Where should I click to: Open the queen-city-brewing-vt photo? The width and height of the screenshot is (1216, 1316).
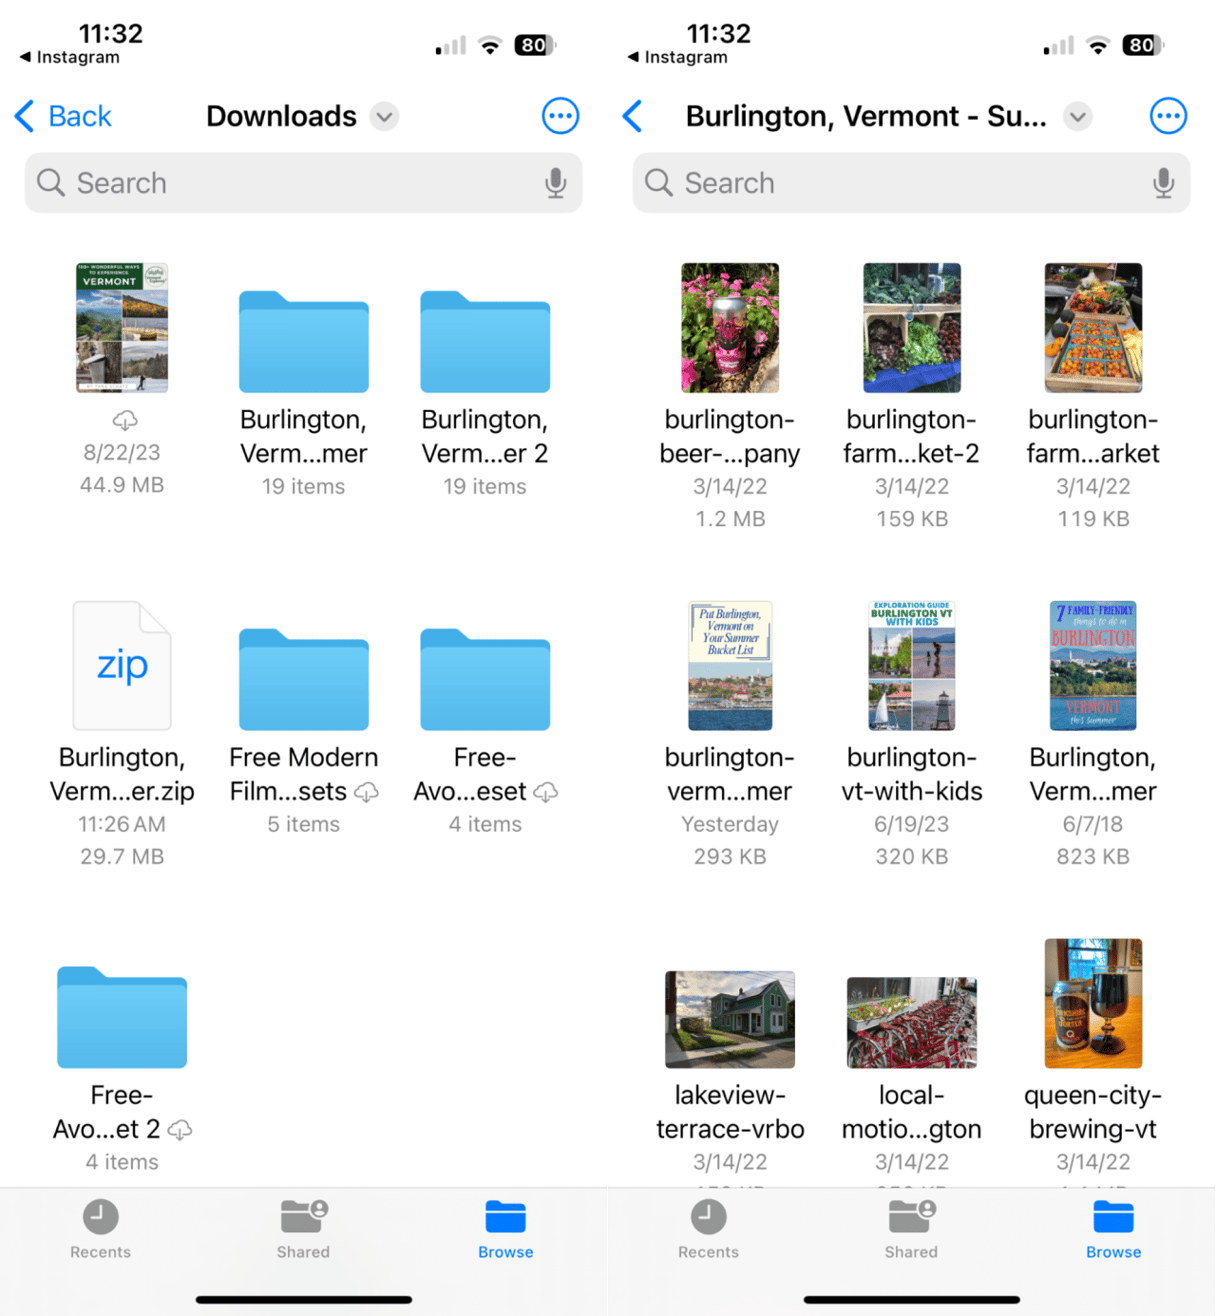coord(1093,1004)
